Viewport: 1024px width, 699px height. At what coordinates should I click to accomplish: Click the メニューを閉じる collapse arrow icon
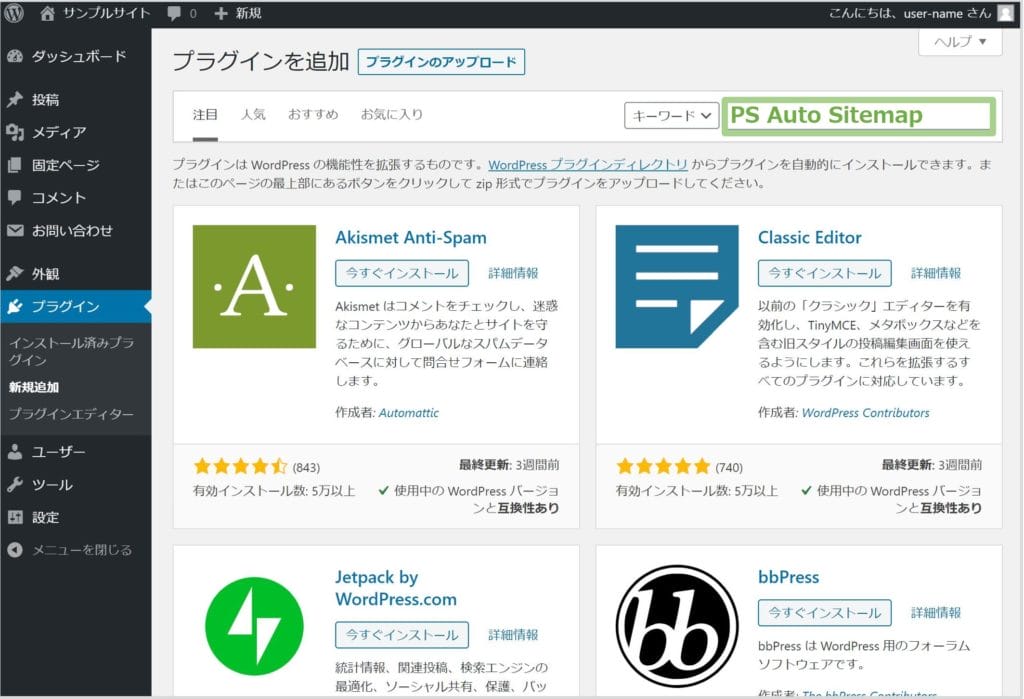(15, 550)
